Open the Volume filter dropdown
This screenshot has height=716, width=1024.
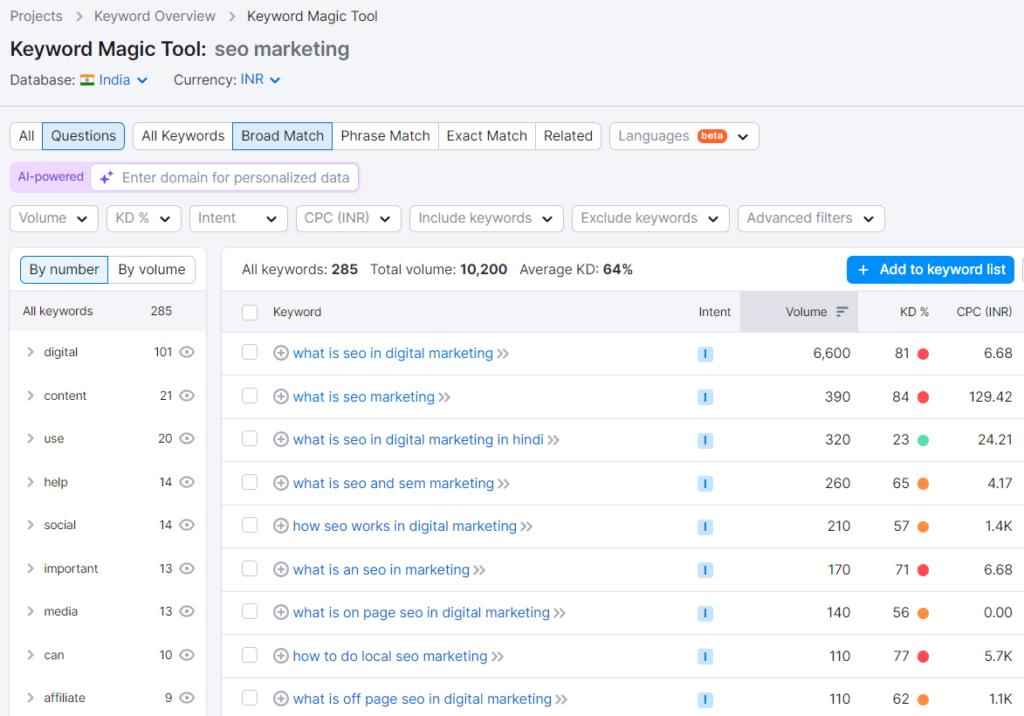[54, 218]
